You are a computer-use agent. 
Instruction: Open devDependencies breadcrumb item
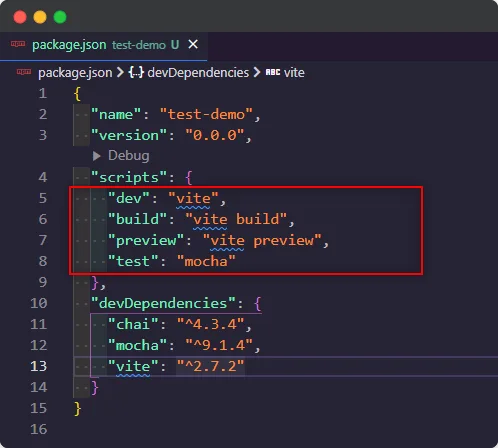[x=198, y=73]
